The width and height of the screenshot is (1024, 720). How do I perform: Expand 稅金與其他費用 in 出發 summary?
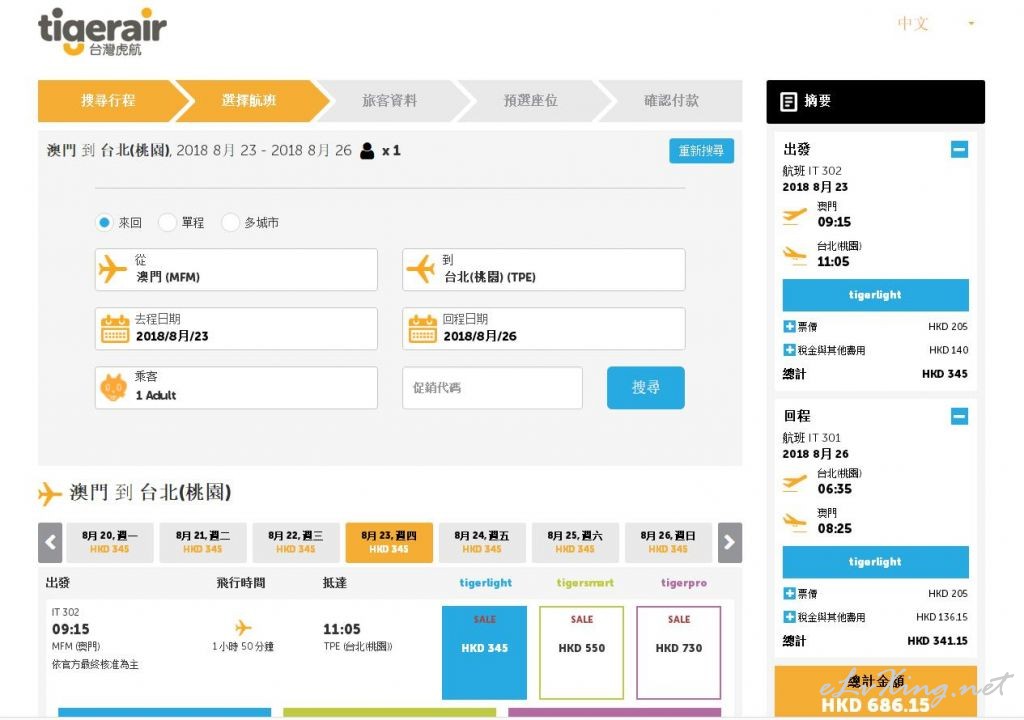790,350
